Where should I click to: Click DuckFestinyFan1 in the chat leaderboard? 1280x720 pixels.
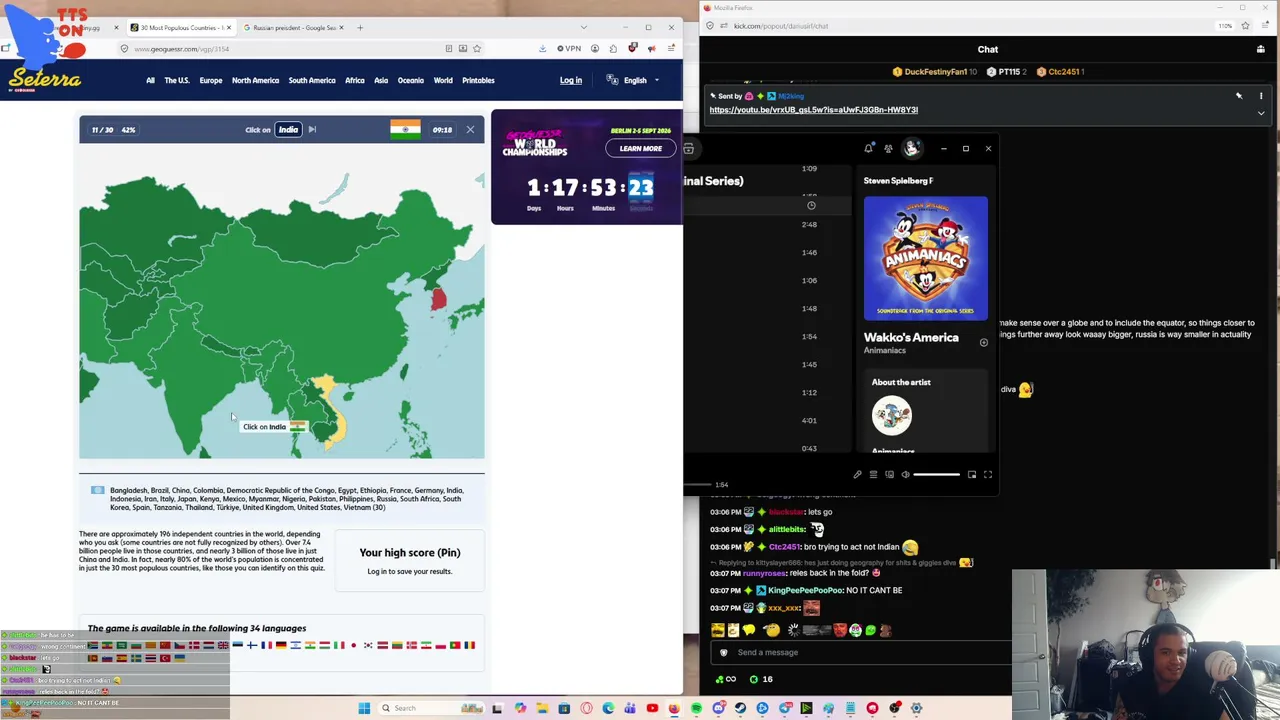(935, 72)
